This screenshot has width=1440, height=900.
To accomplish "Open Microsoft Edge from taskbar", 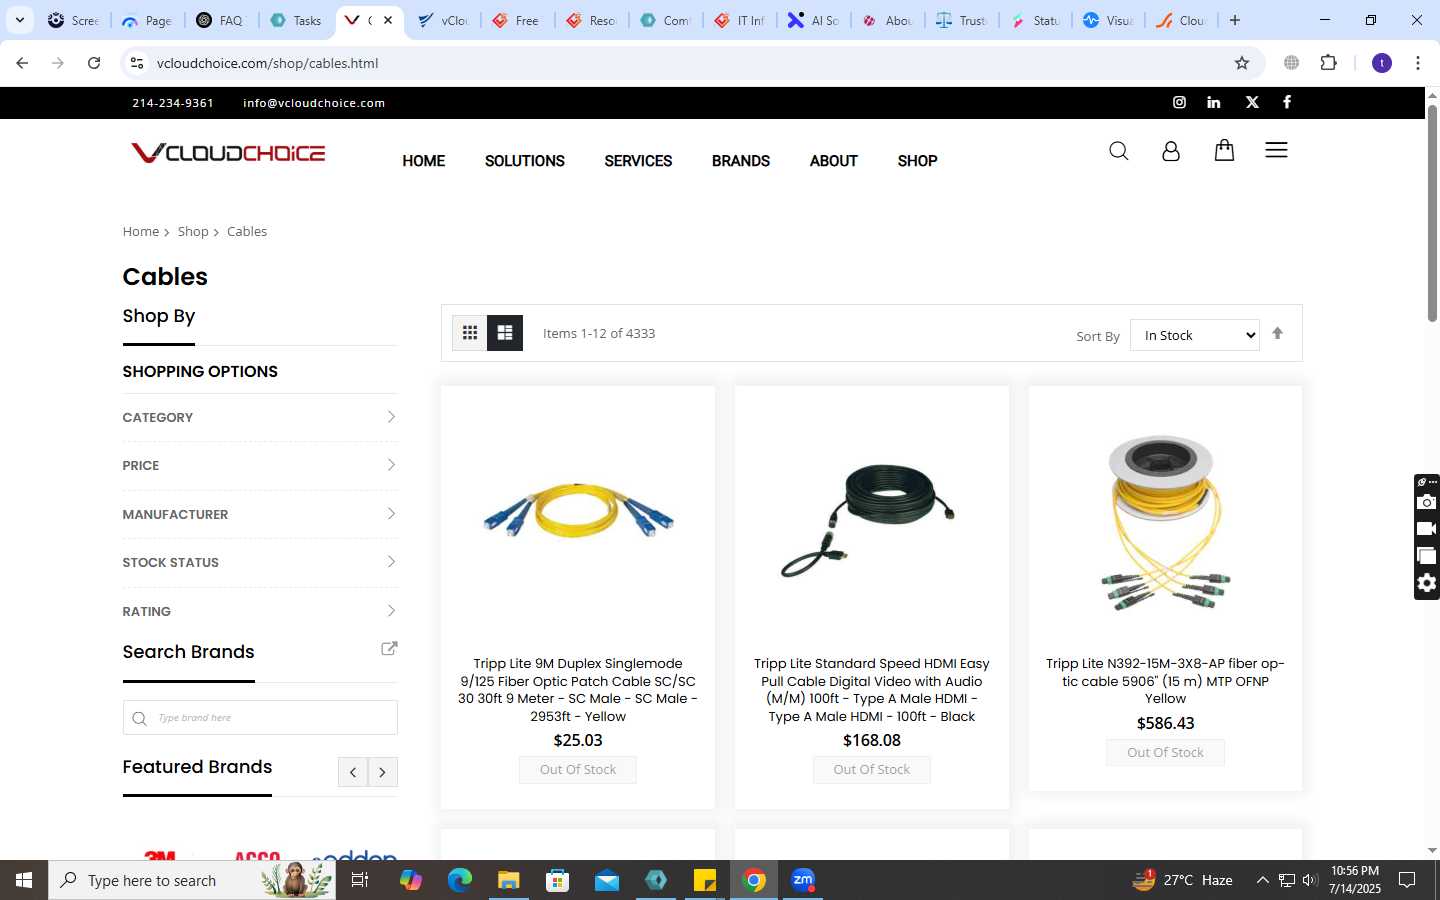I will click(x=460, y=880).
